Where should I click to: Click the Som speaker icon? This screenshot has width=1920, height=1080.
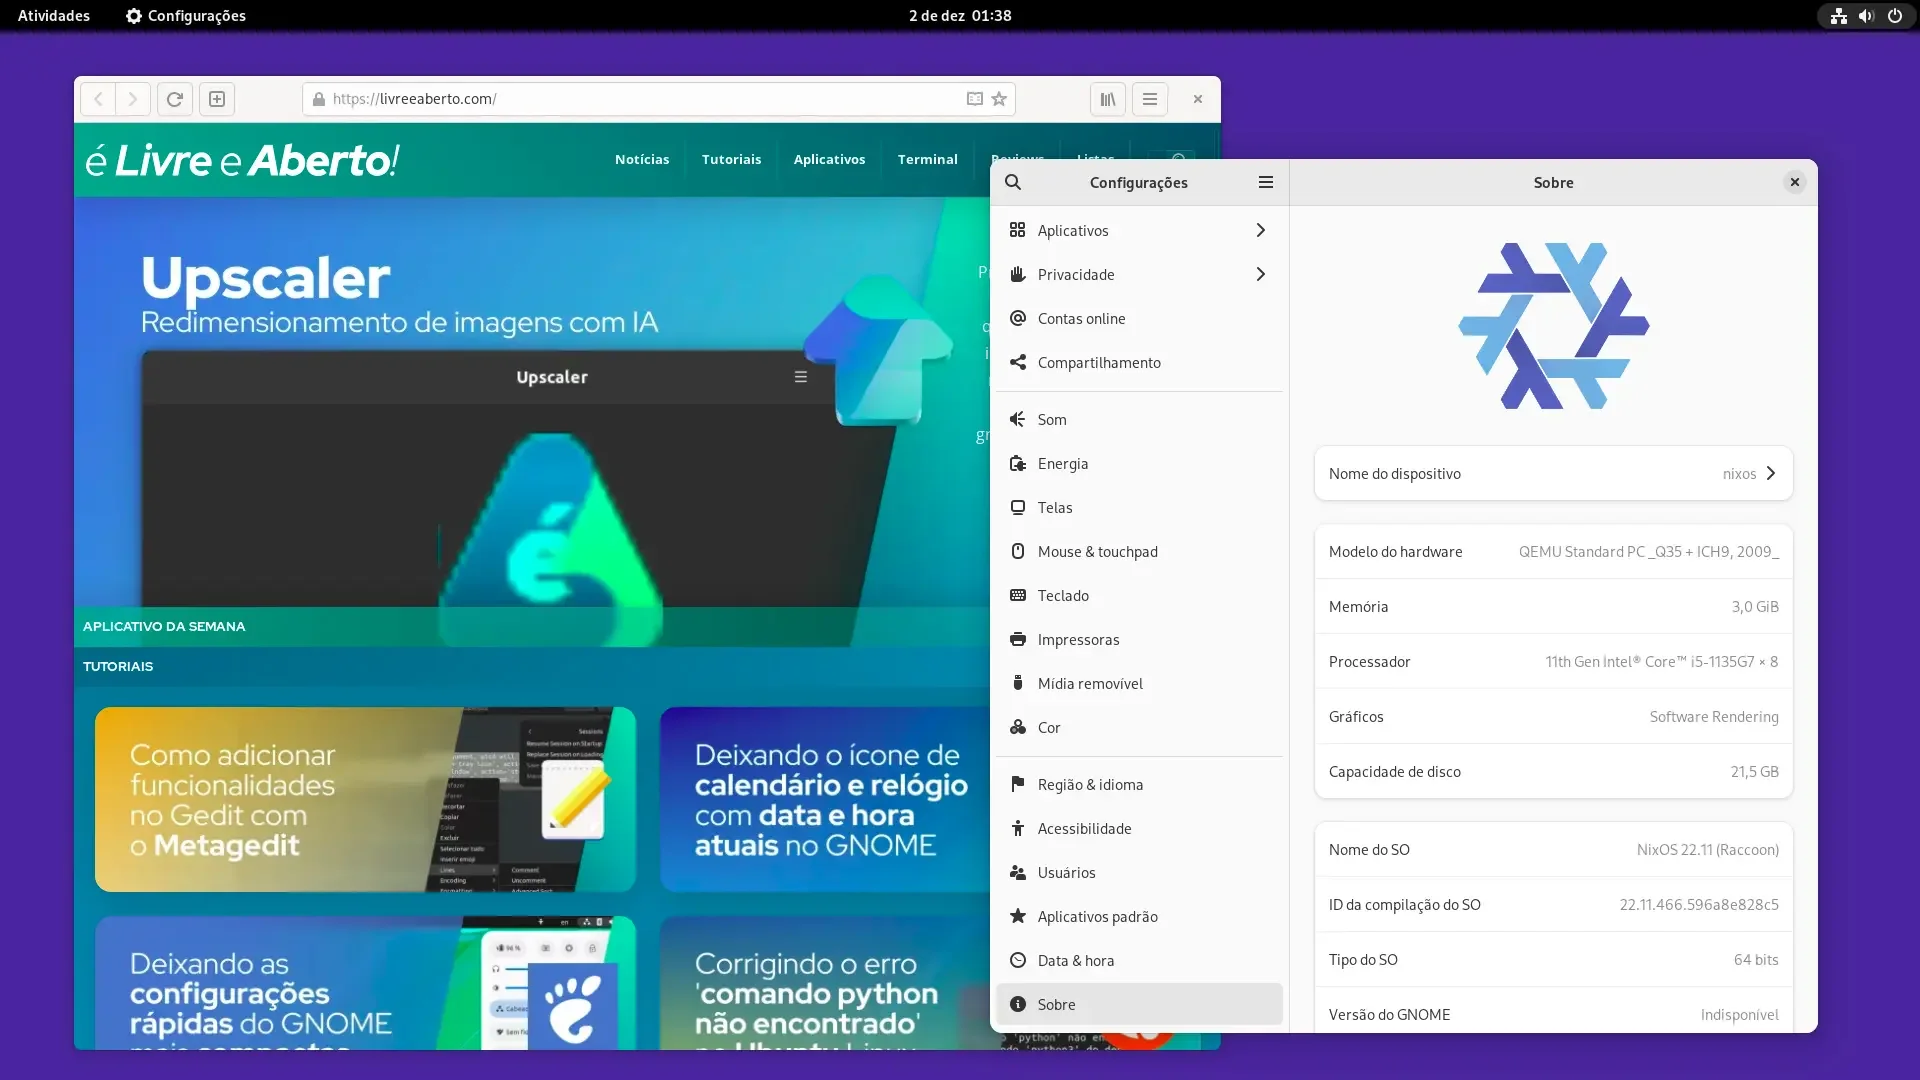pyautogui.click(x=1018, y=419)
